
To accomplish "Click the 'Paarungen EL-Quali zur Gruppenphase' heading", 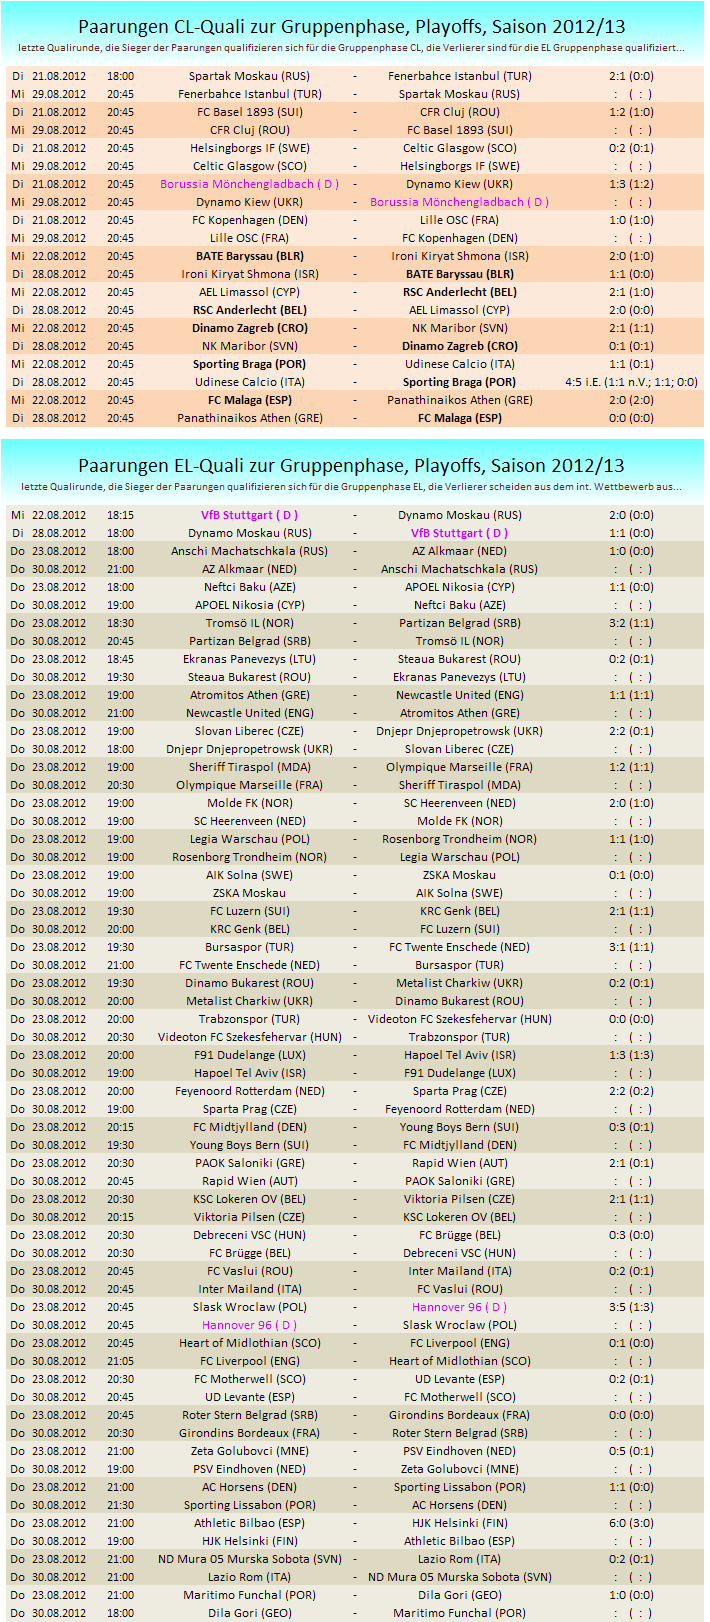I will [351, 465].
